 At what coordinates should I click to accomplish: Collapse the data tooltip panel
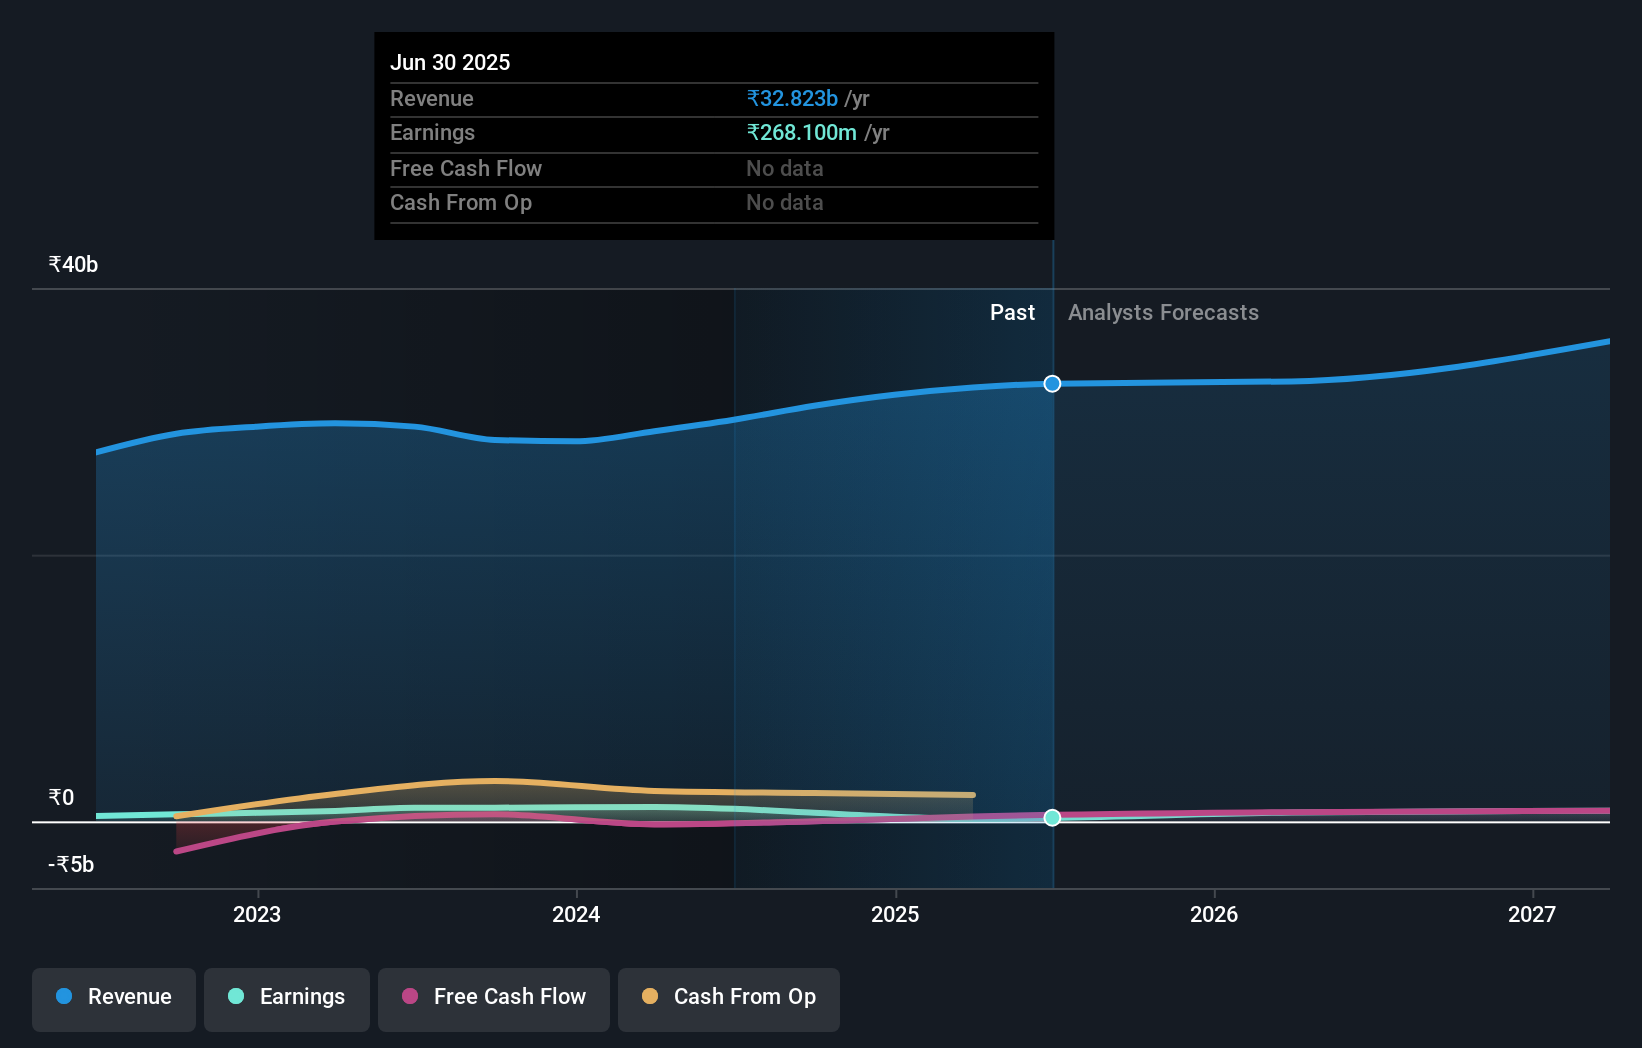coord(713,135)
